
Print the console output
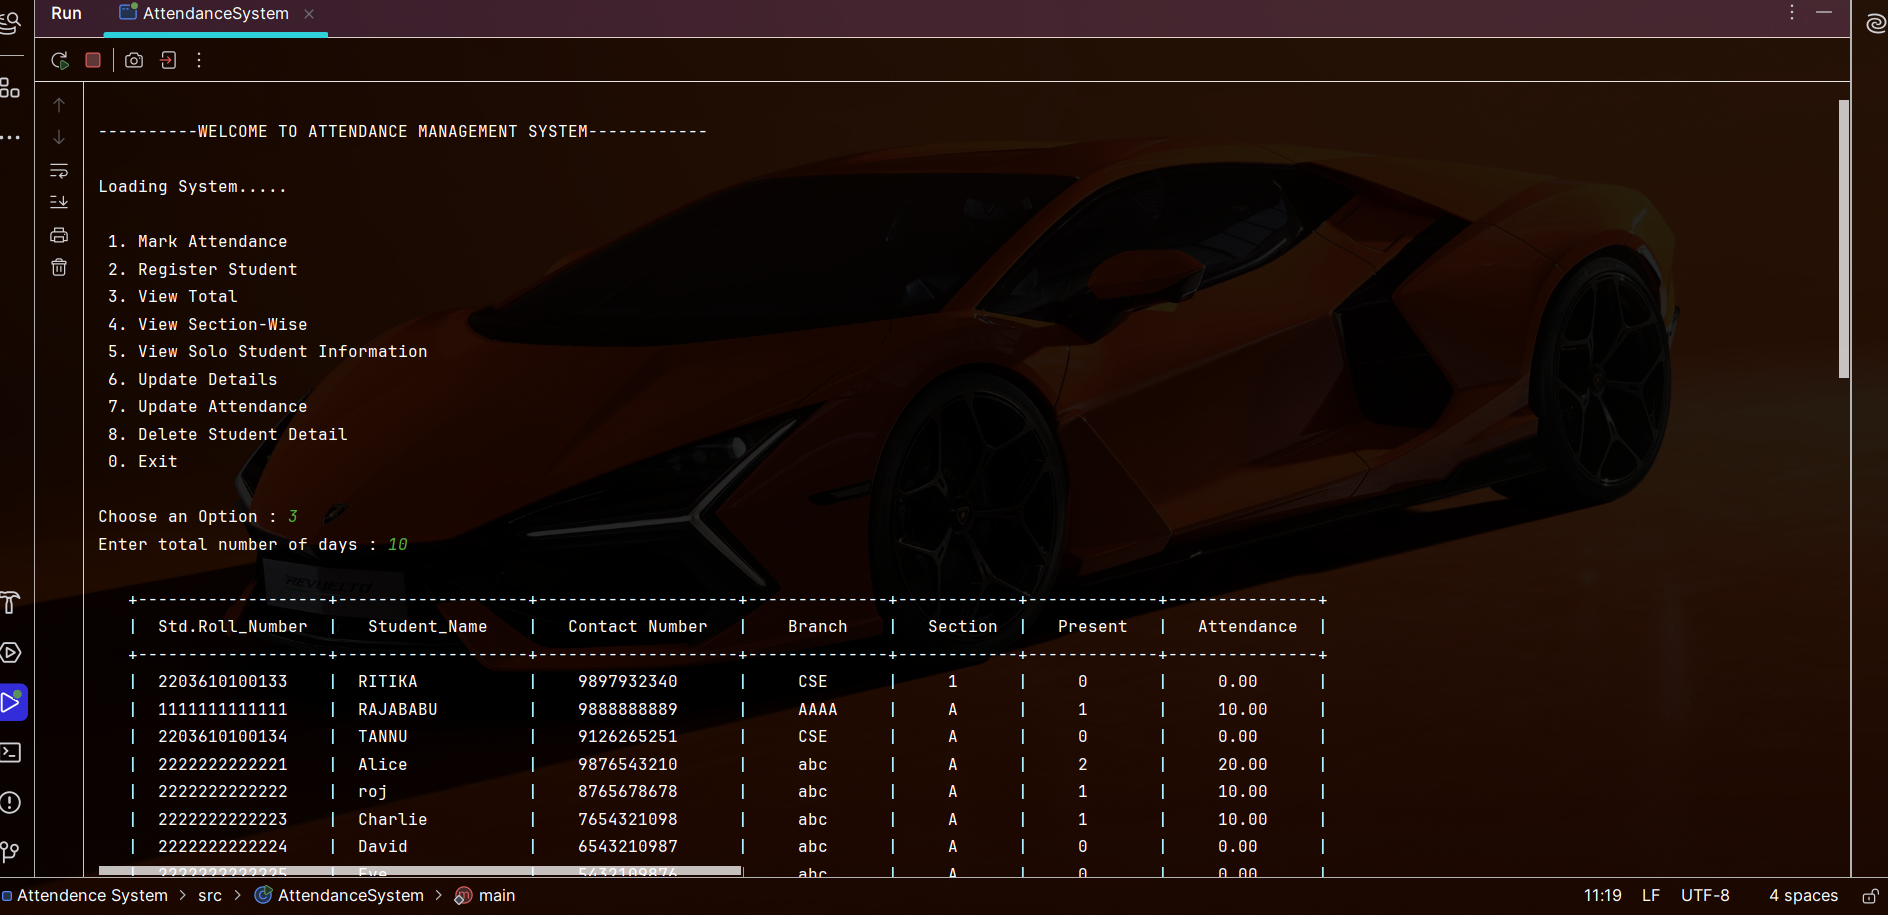click(x=59, y=235)
